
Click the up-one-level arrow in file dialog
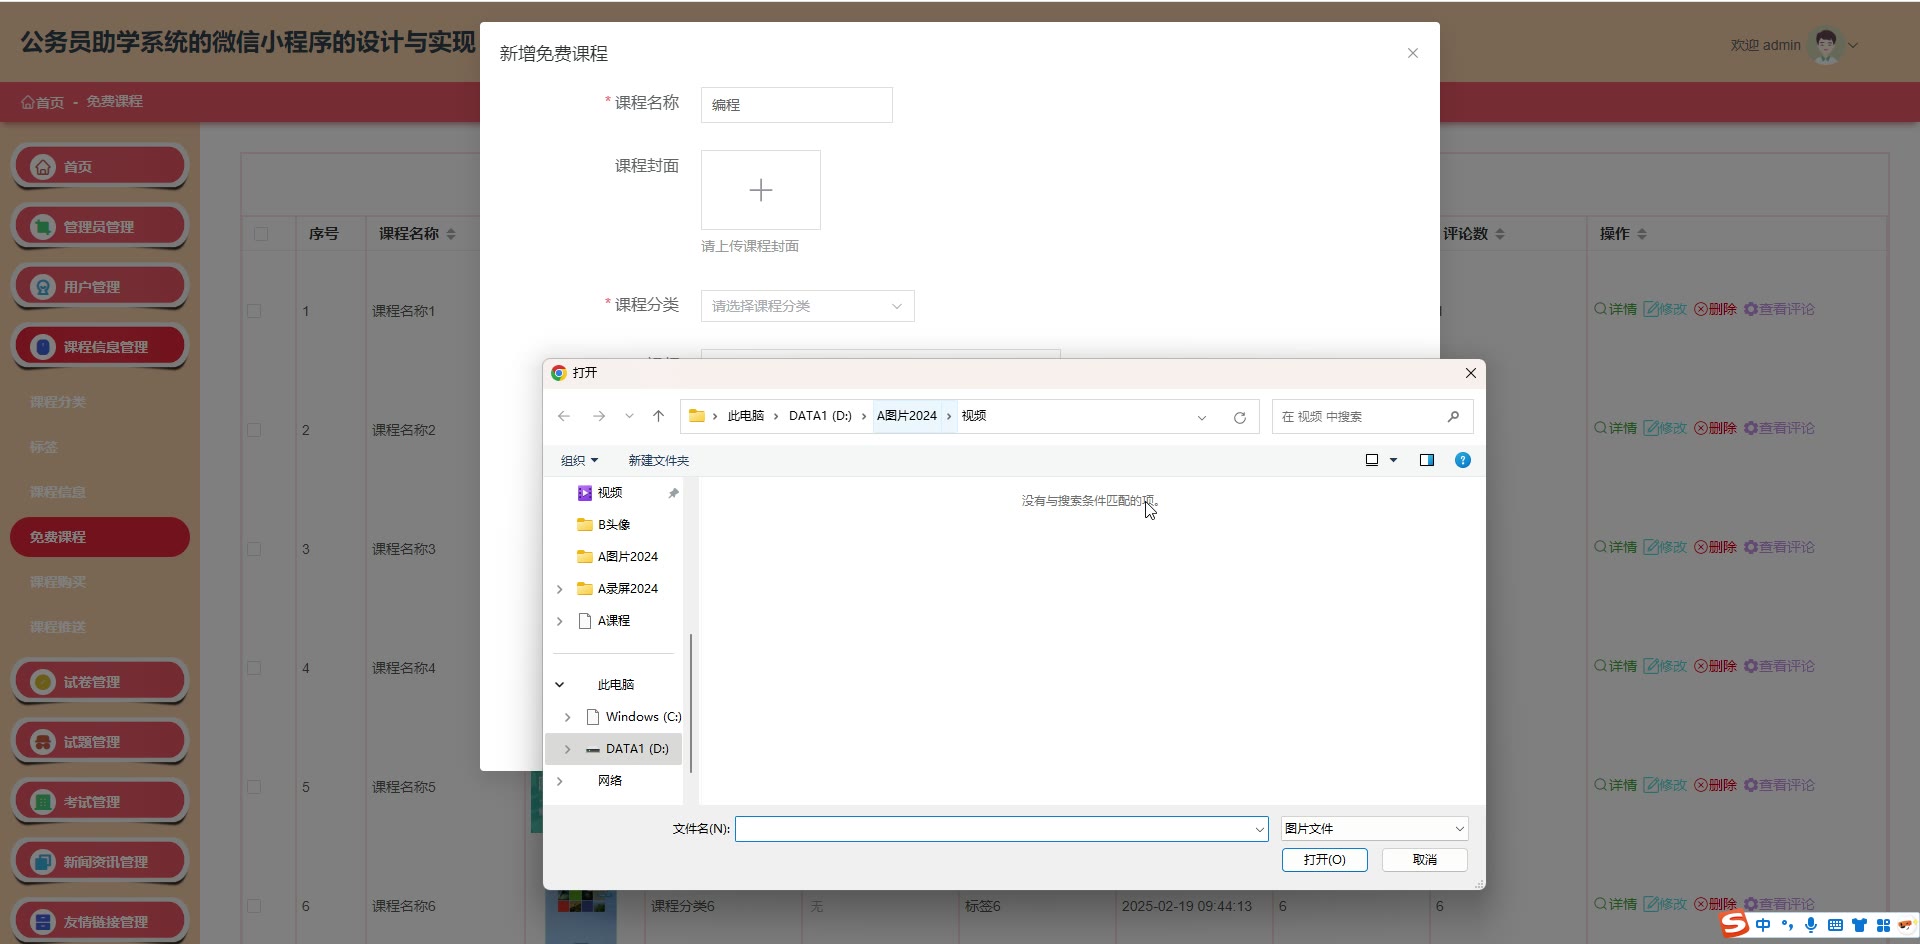(x=658, y=416)
